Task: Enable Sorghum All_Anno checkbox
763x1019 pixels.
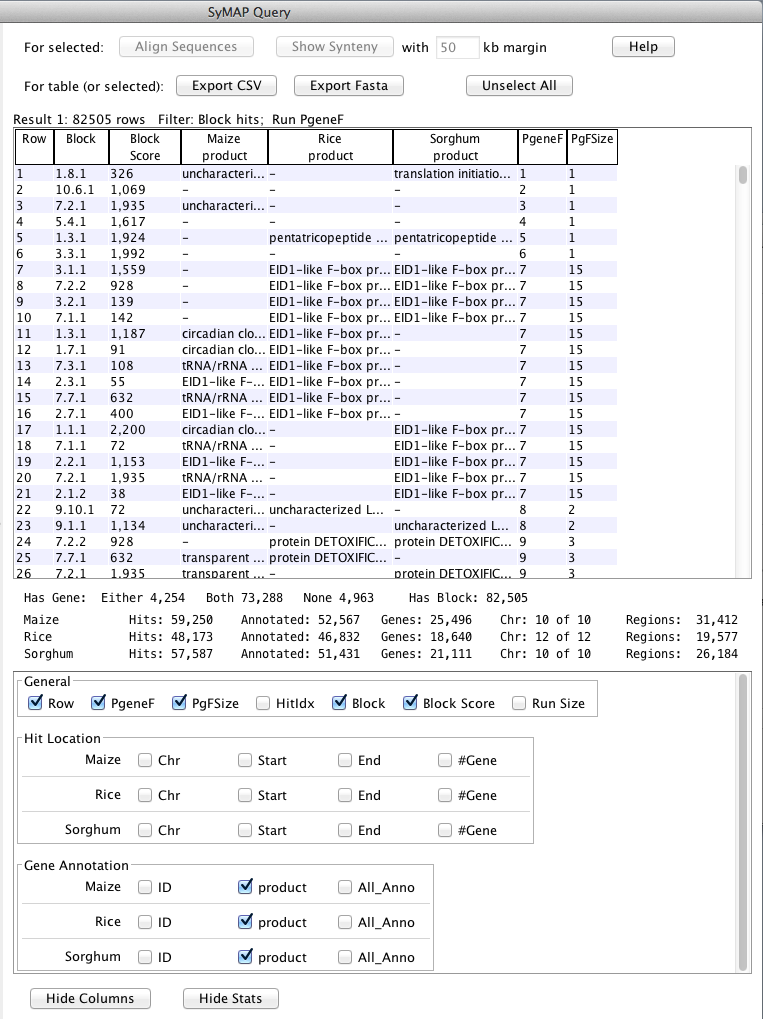Action: 344,957
